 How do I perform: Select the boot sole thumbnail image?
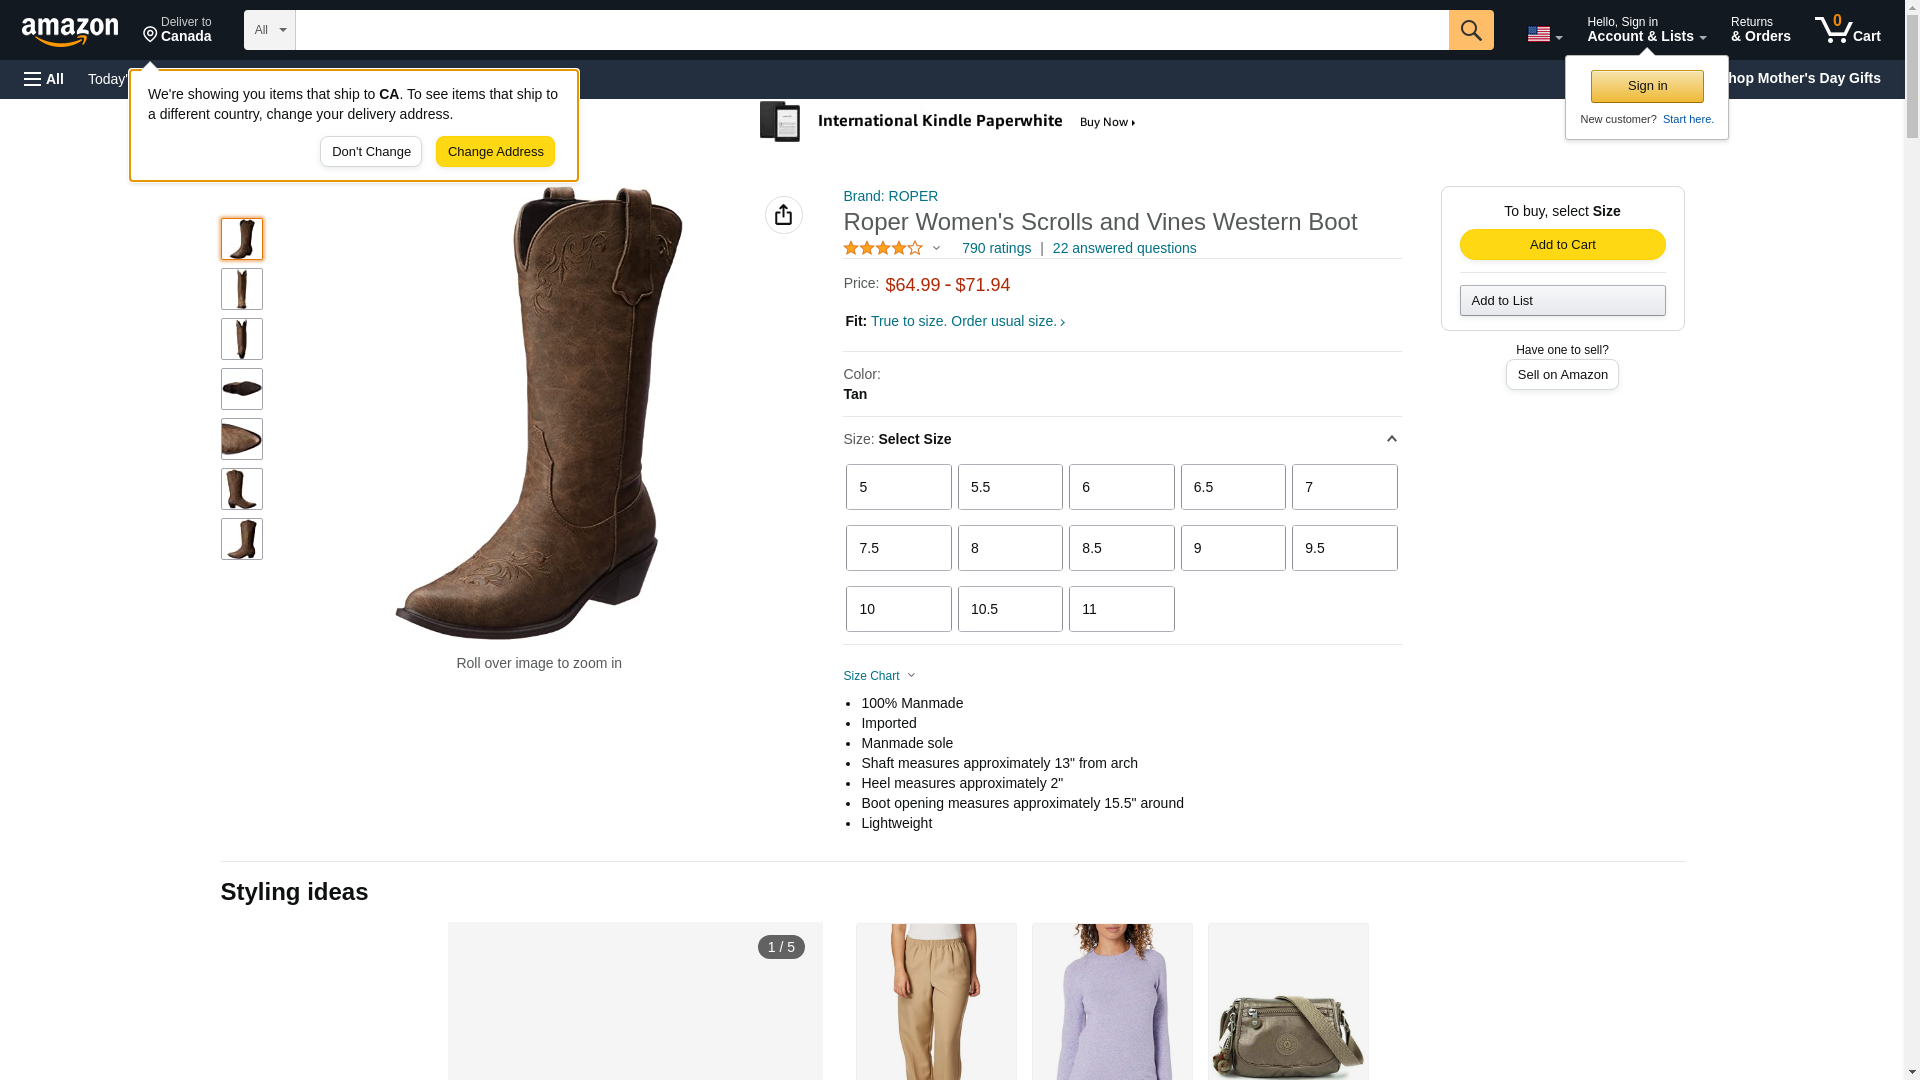pyautogui.click(x=241, y=389)
